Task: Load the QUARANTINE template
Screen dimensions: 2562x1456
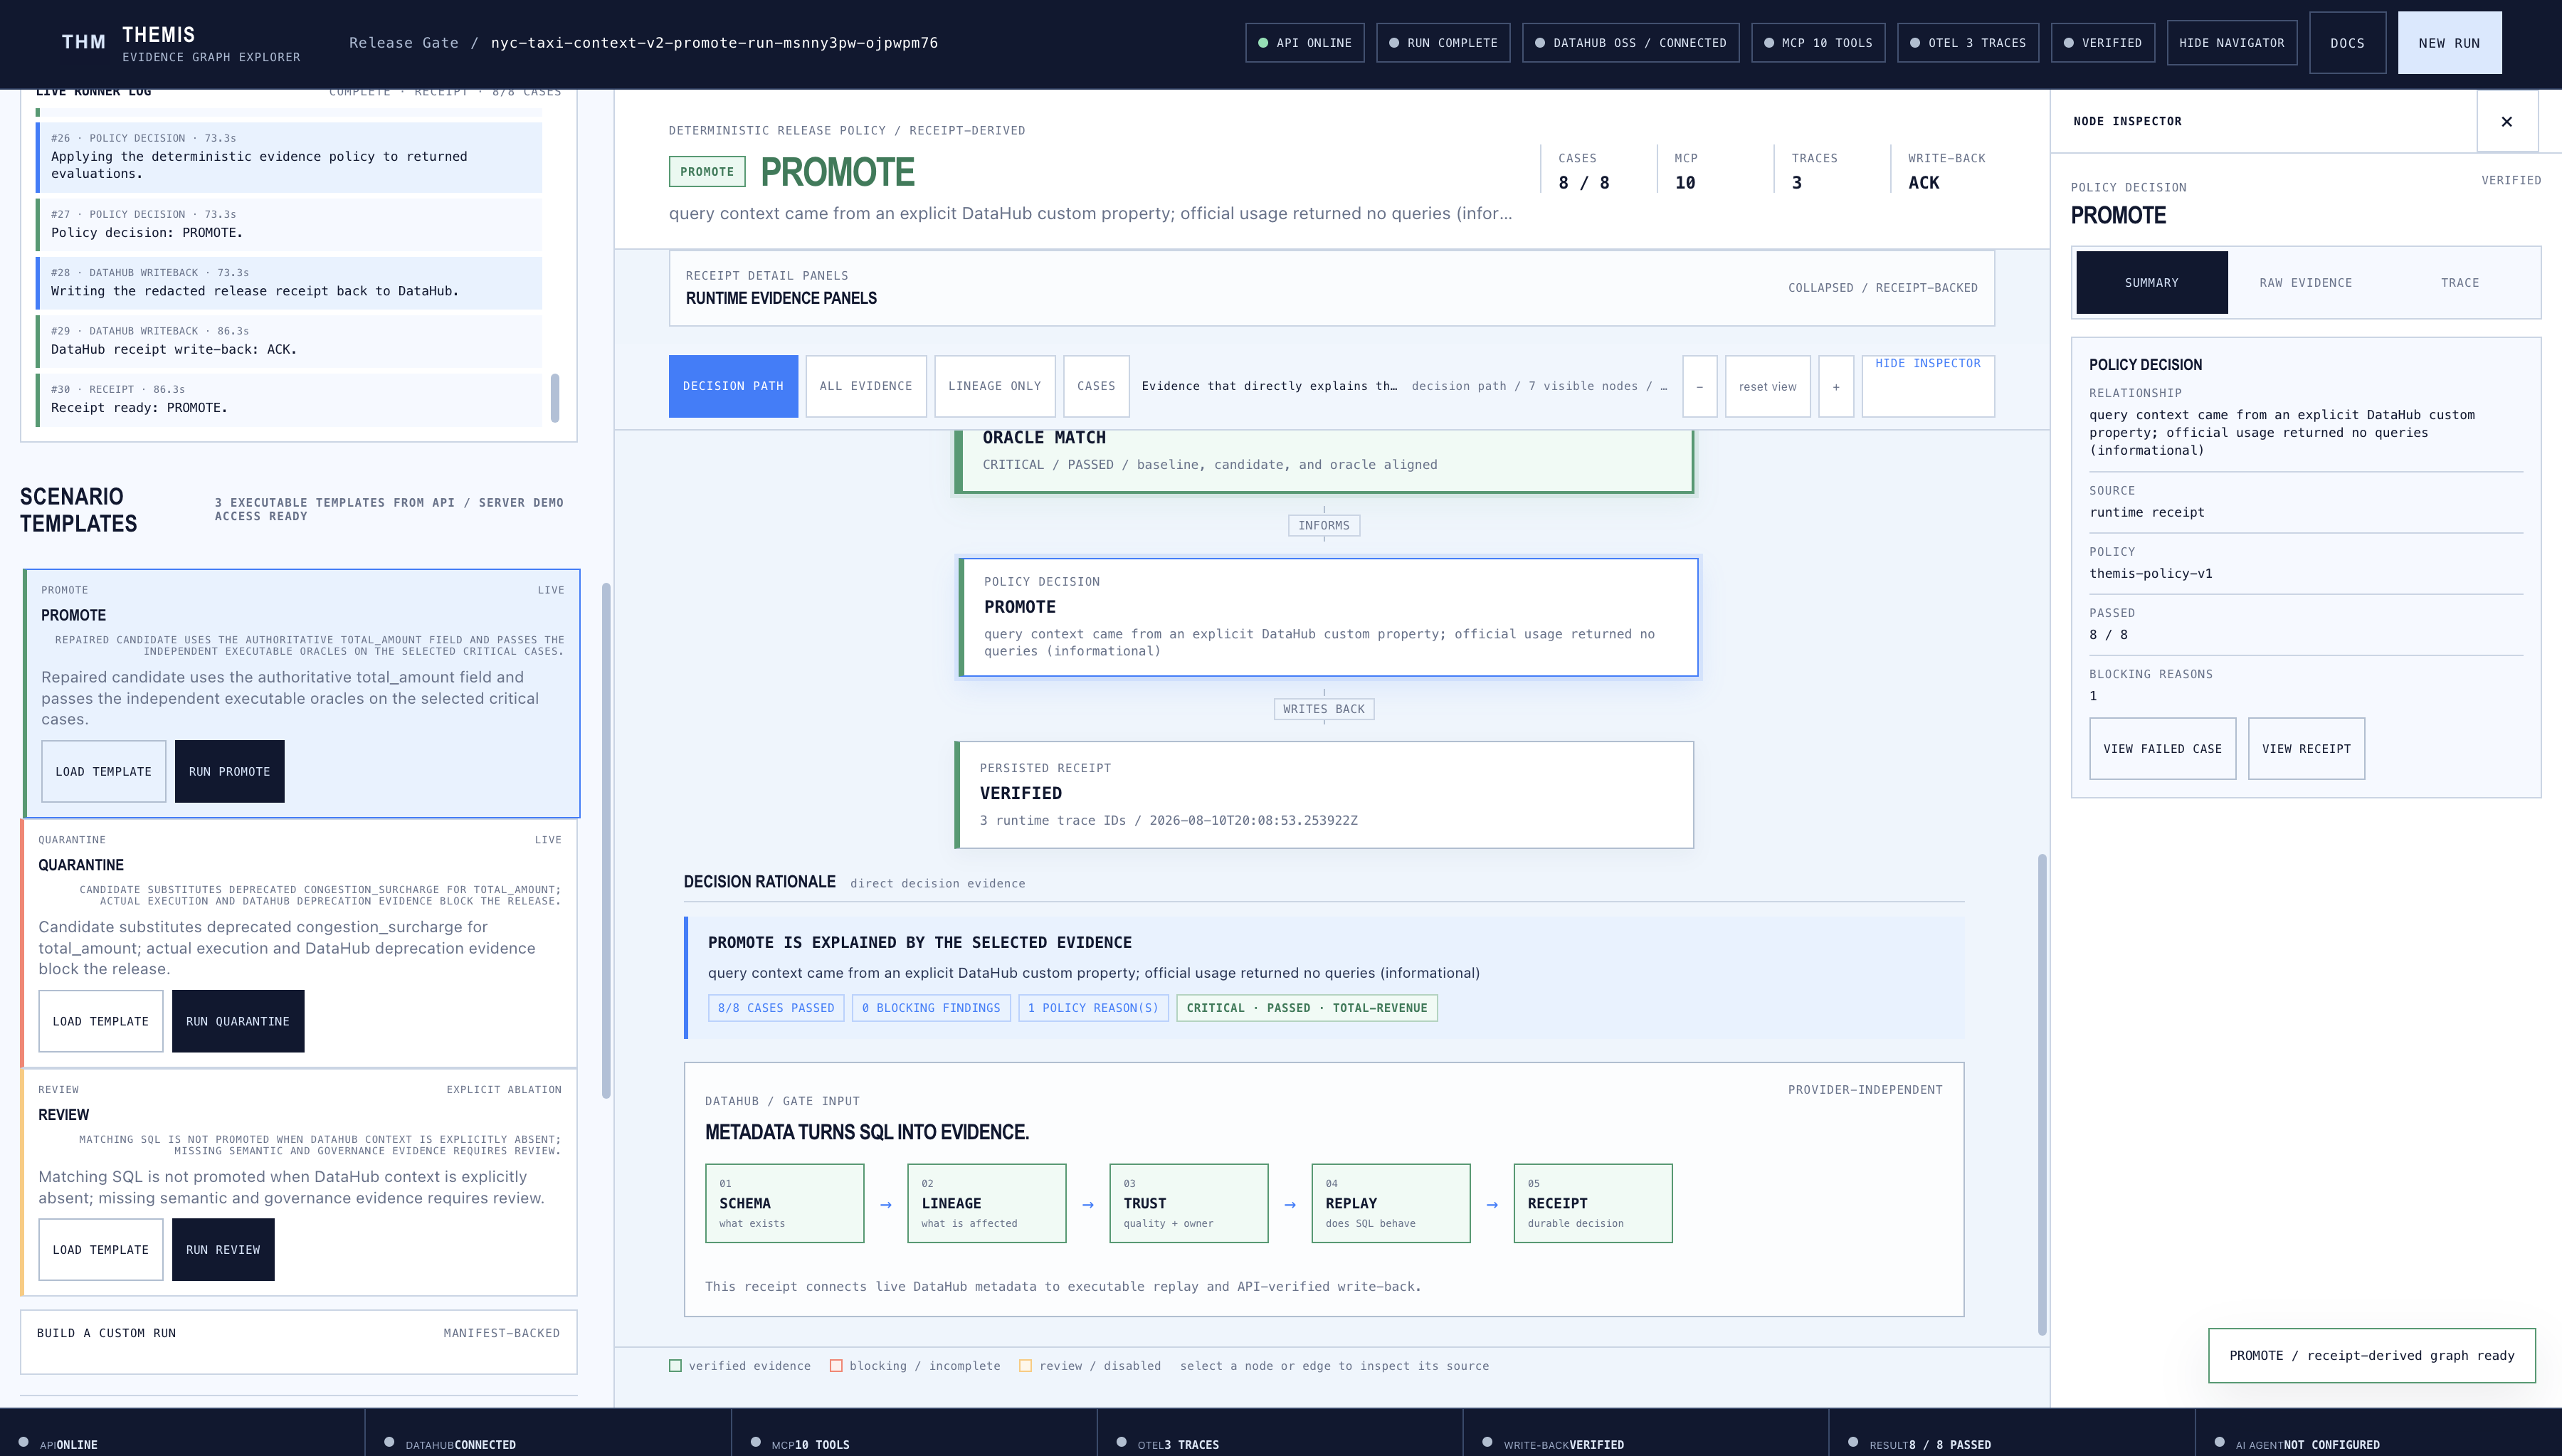Action: pos(100,1021)
